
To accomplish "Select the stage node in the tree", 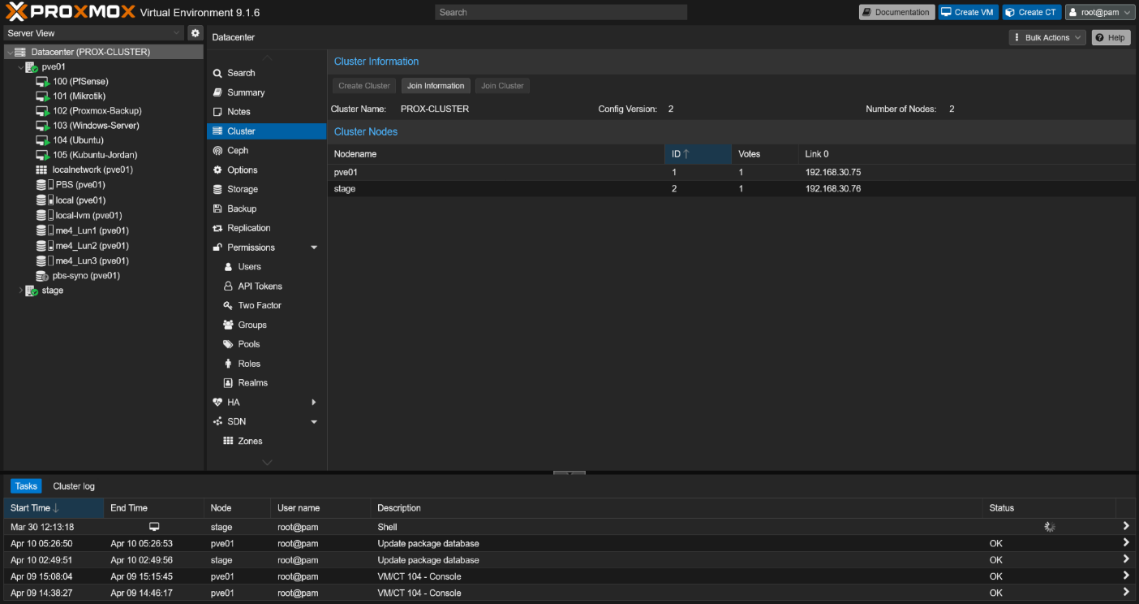I will click(x=52, y=290).
